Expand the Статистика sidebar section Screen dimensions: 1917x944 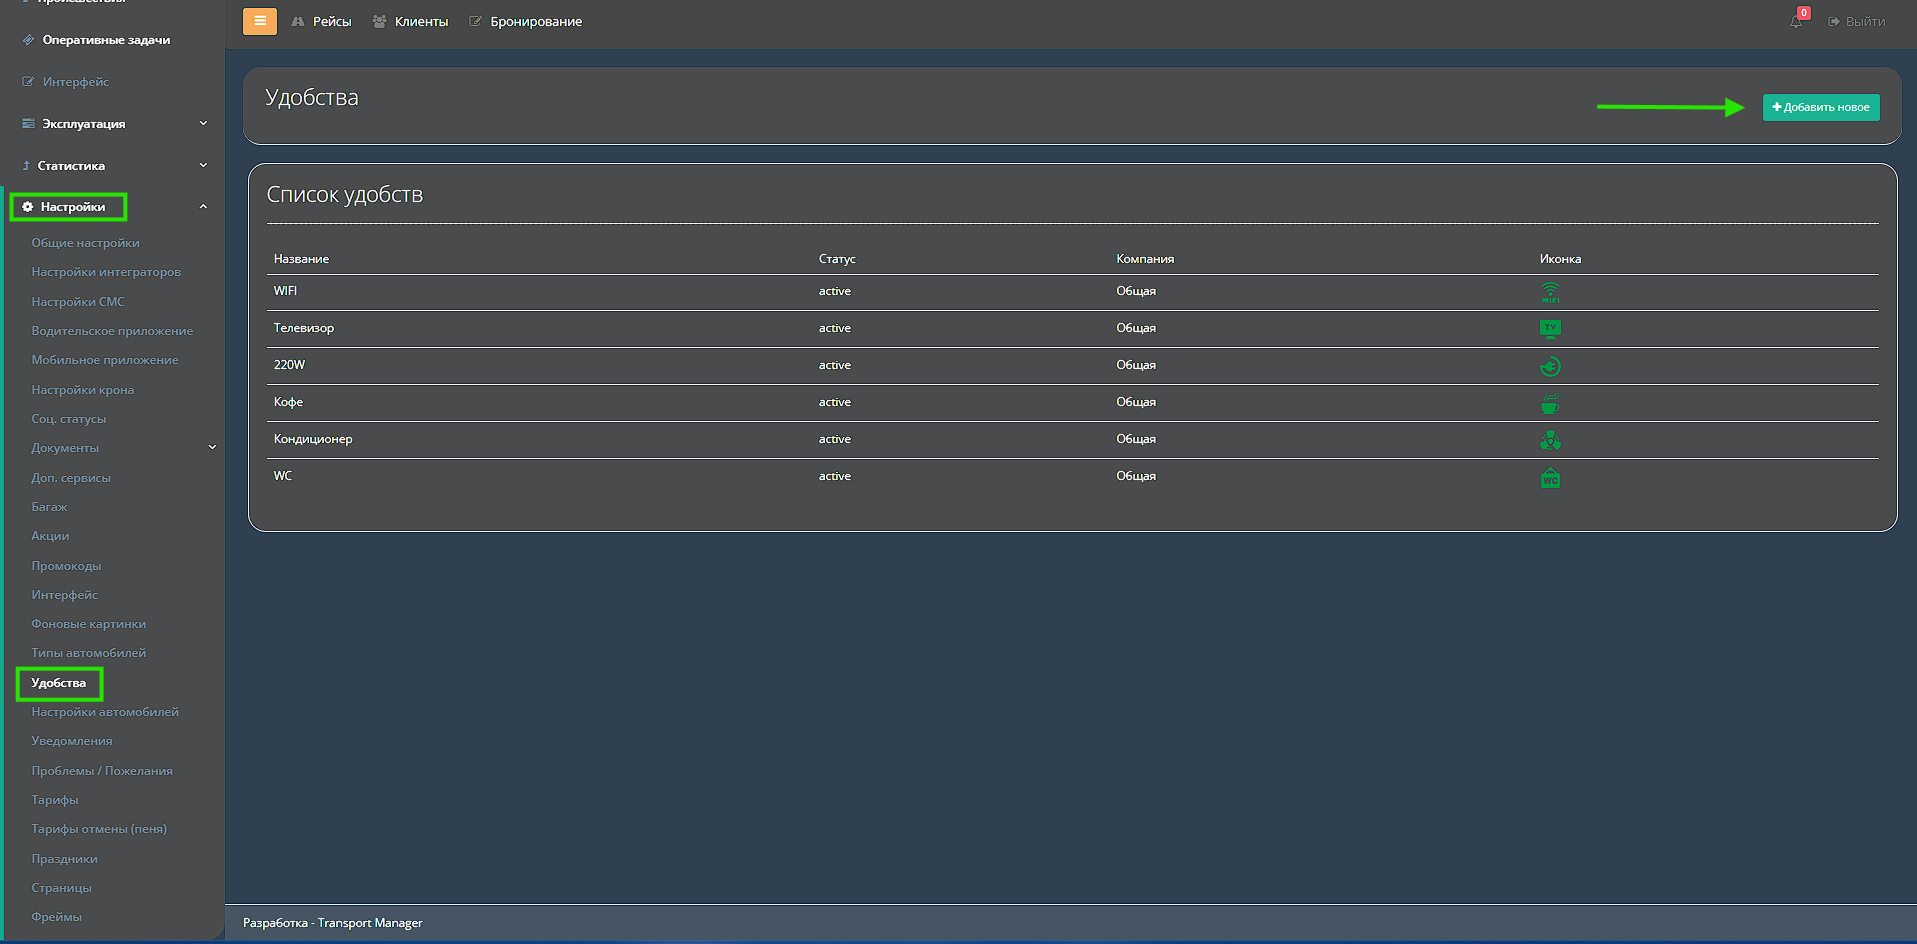(203, 166)
